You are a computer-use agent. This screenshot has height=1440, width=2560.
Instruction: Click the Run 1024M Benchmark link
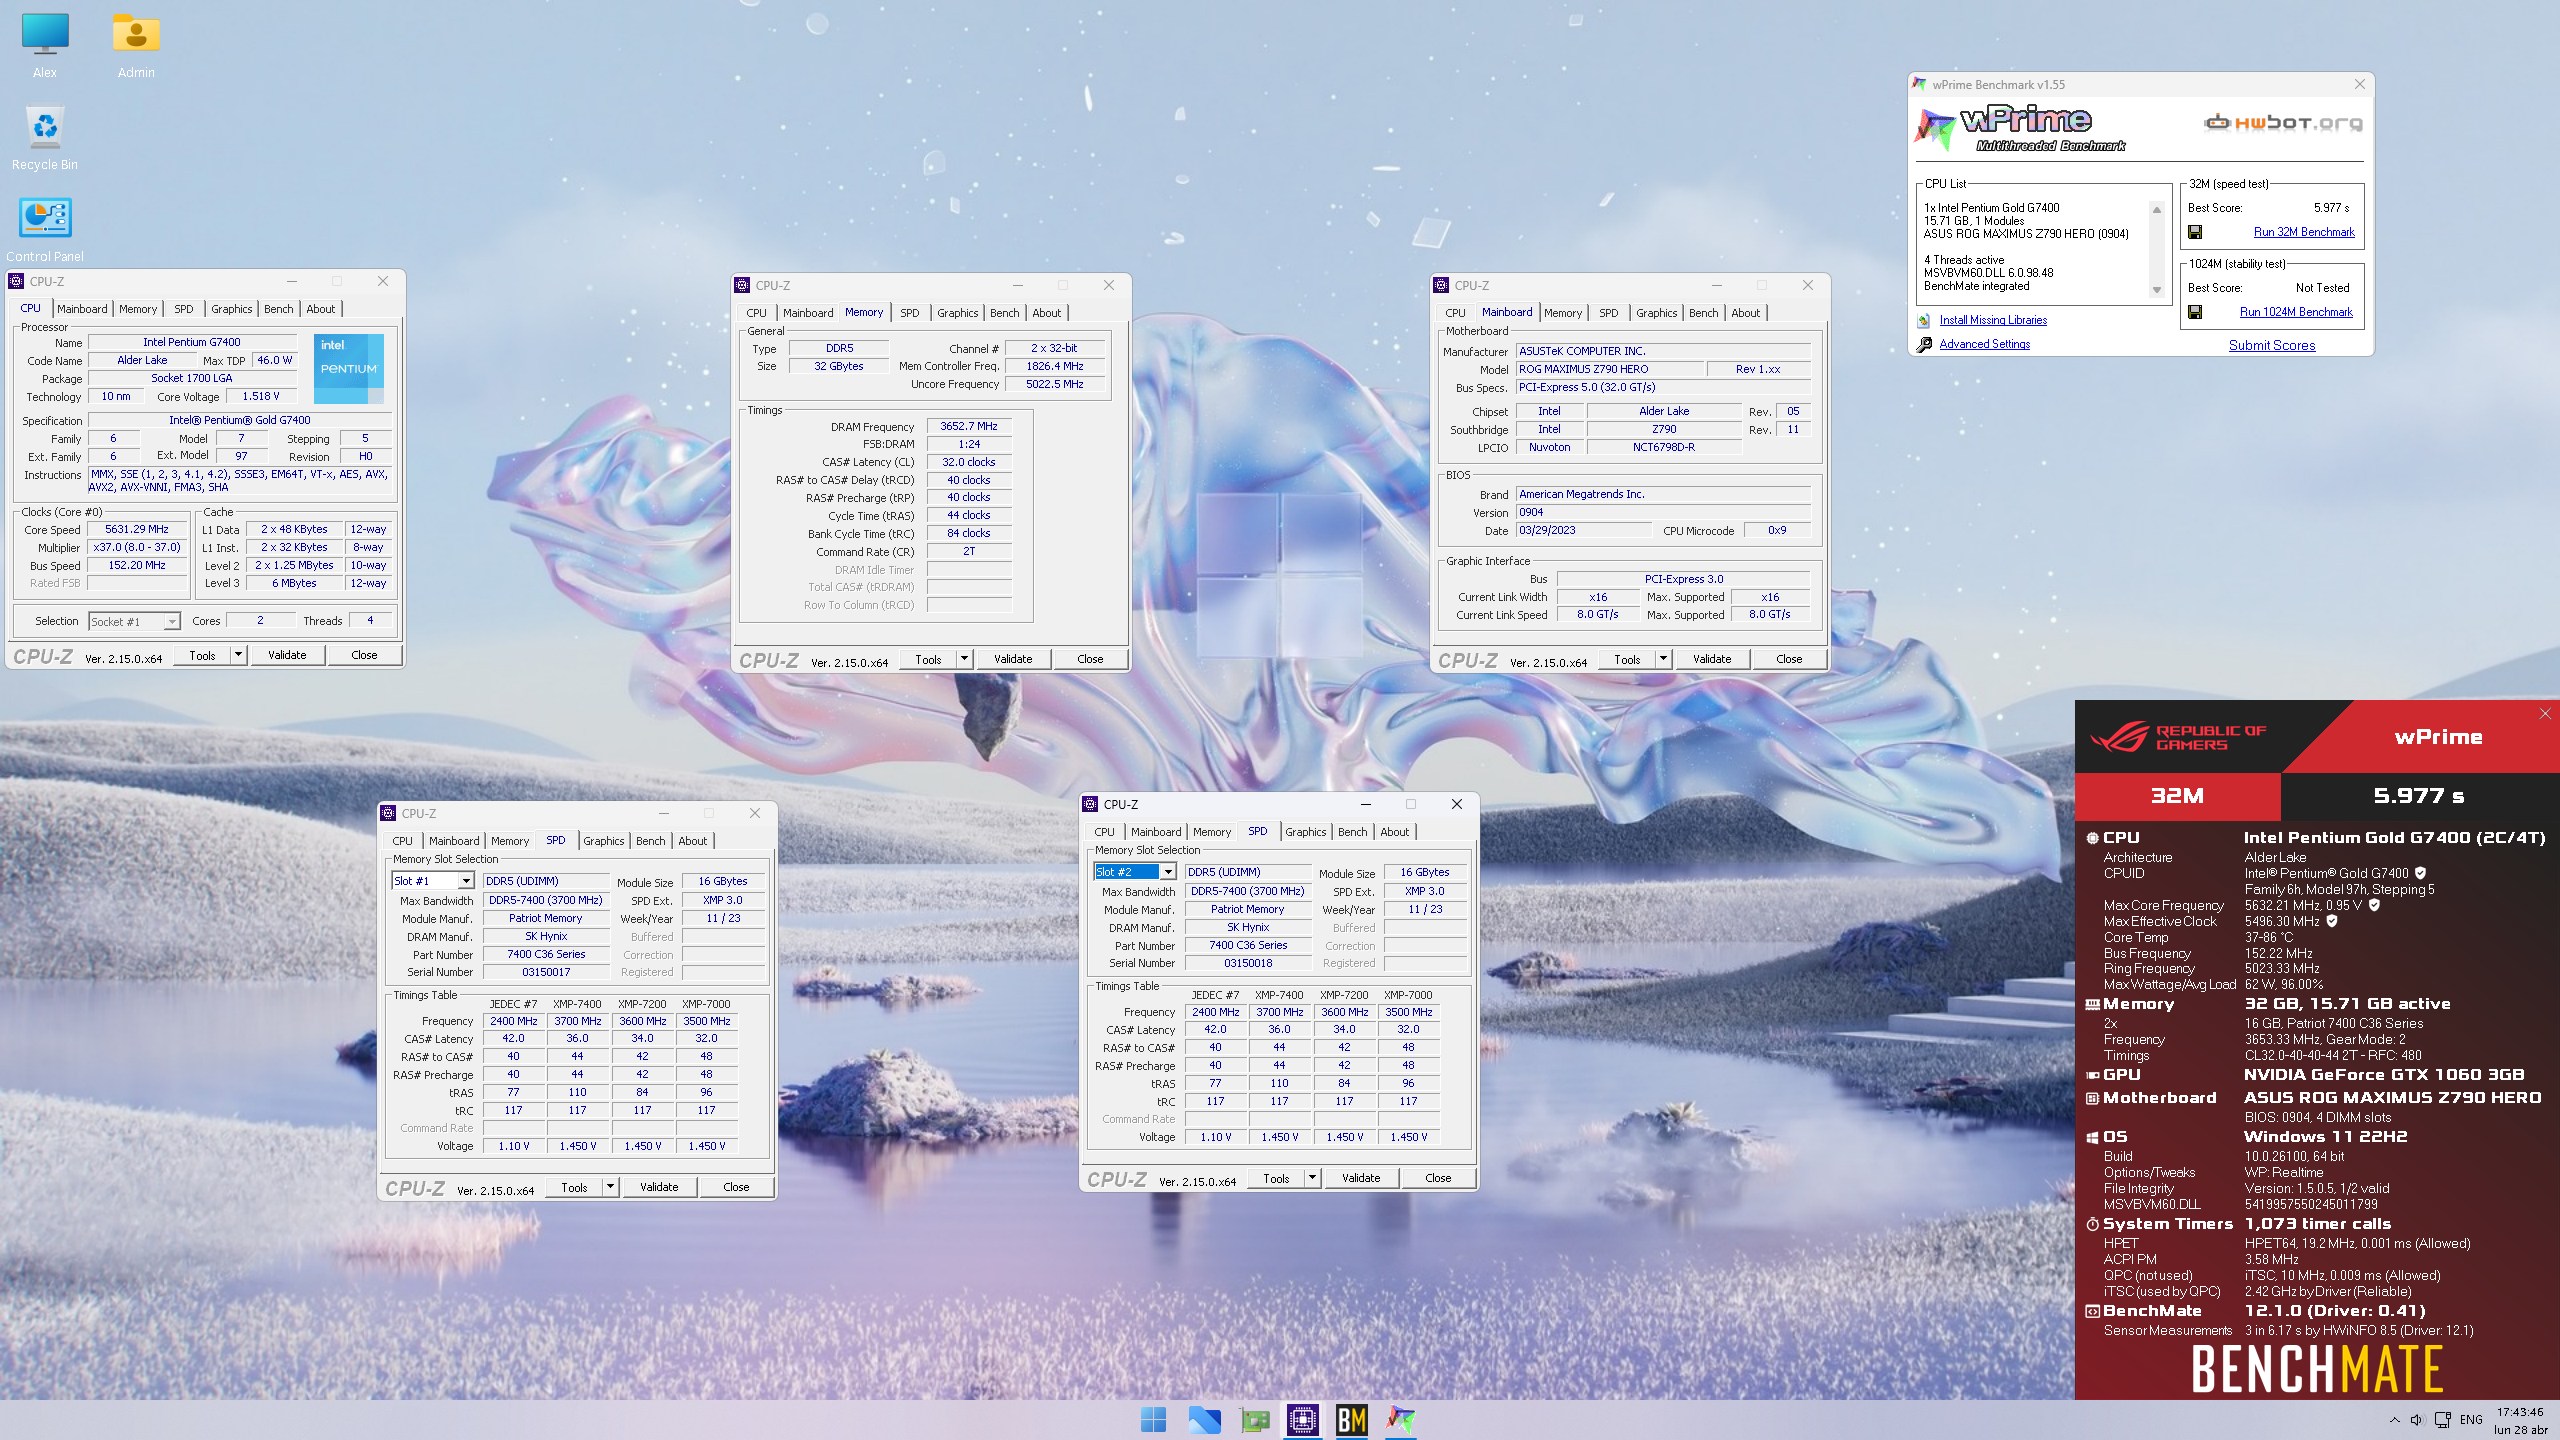pyautogui.click(x=2296, y=312)
